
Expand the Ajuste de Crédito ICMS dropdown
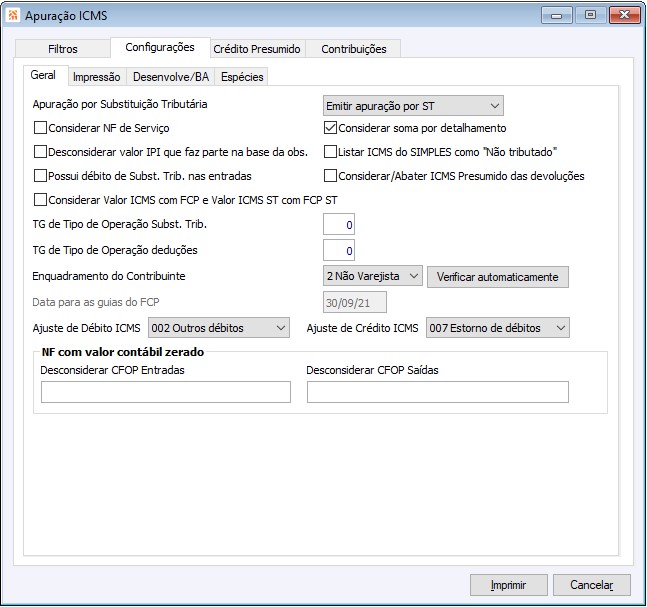pyautogui.click(x=498, y=328)
